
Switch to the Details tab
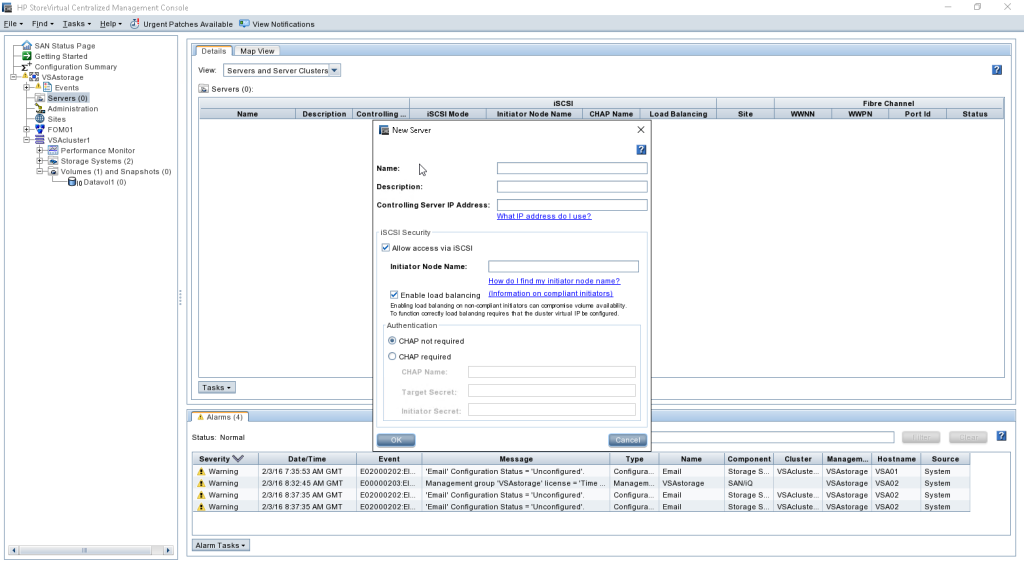(214, 51)
